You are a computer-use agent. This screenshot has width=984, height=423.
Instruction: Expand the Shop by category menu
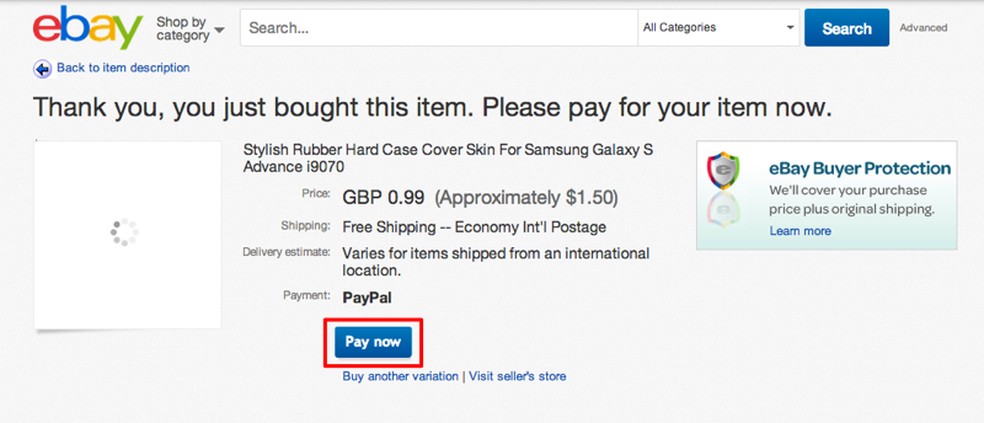[x=190, y=28]
